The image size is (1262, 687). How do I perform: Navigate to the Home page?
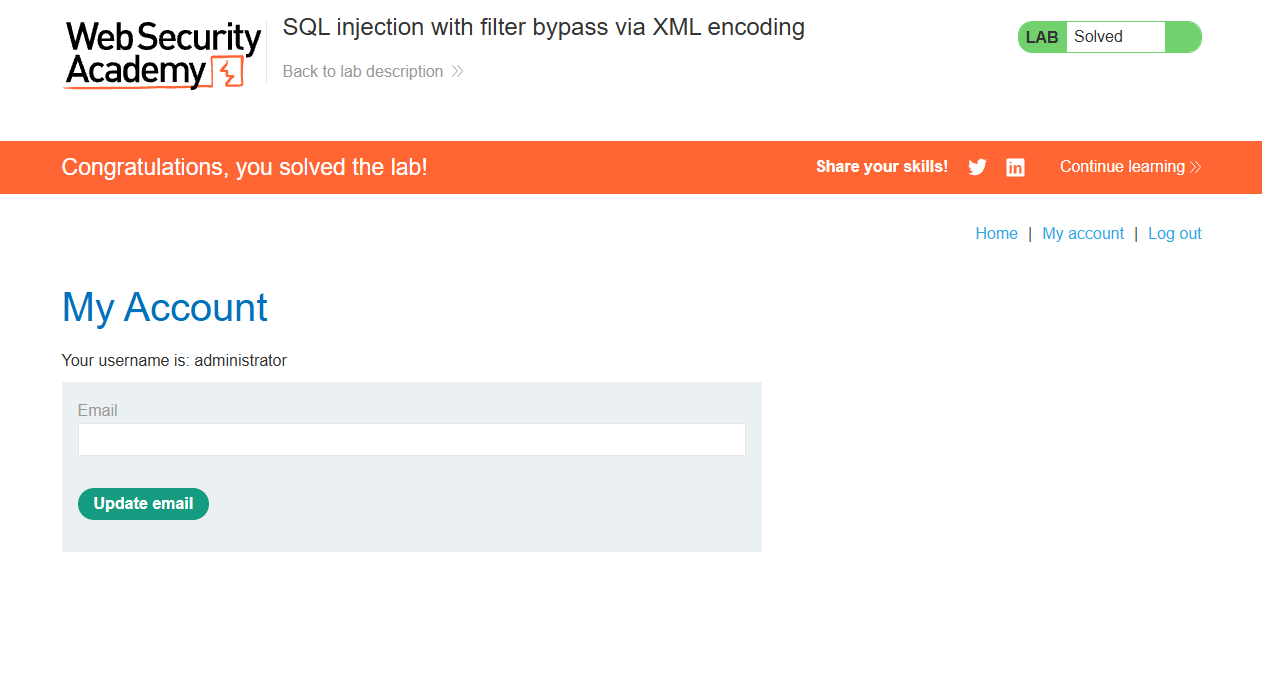click(x=996, y=234)
